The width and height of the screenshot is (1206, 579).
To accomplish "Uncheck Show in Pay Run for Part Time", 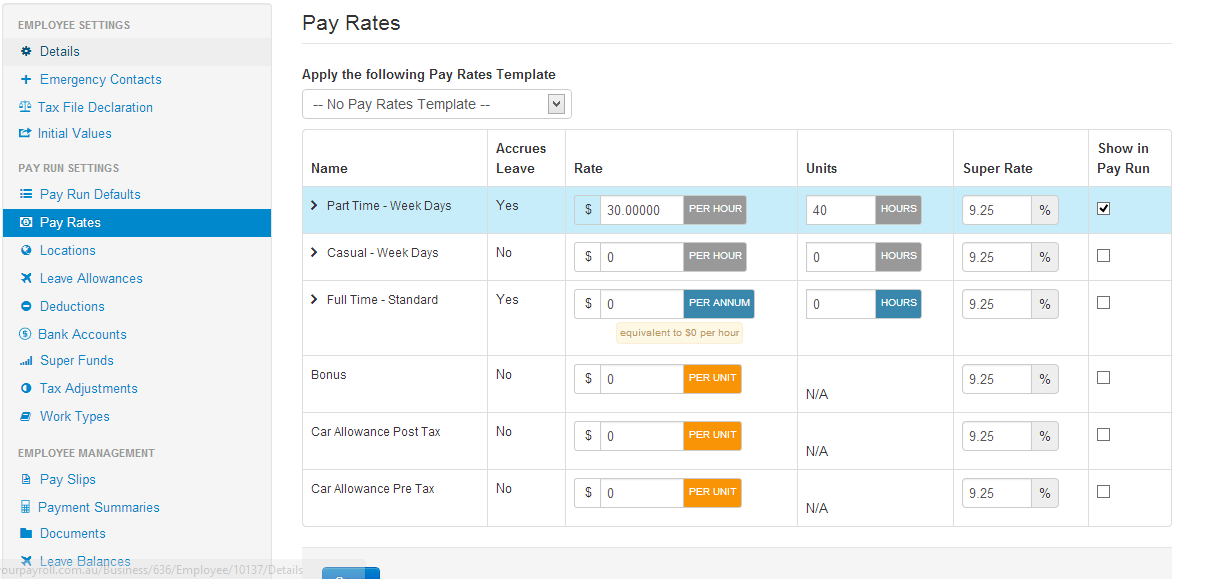I will (1103, 209).
